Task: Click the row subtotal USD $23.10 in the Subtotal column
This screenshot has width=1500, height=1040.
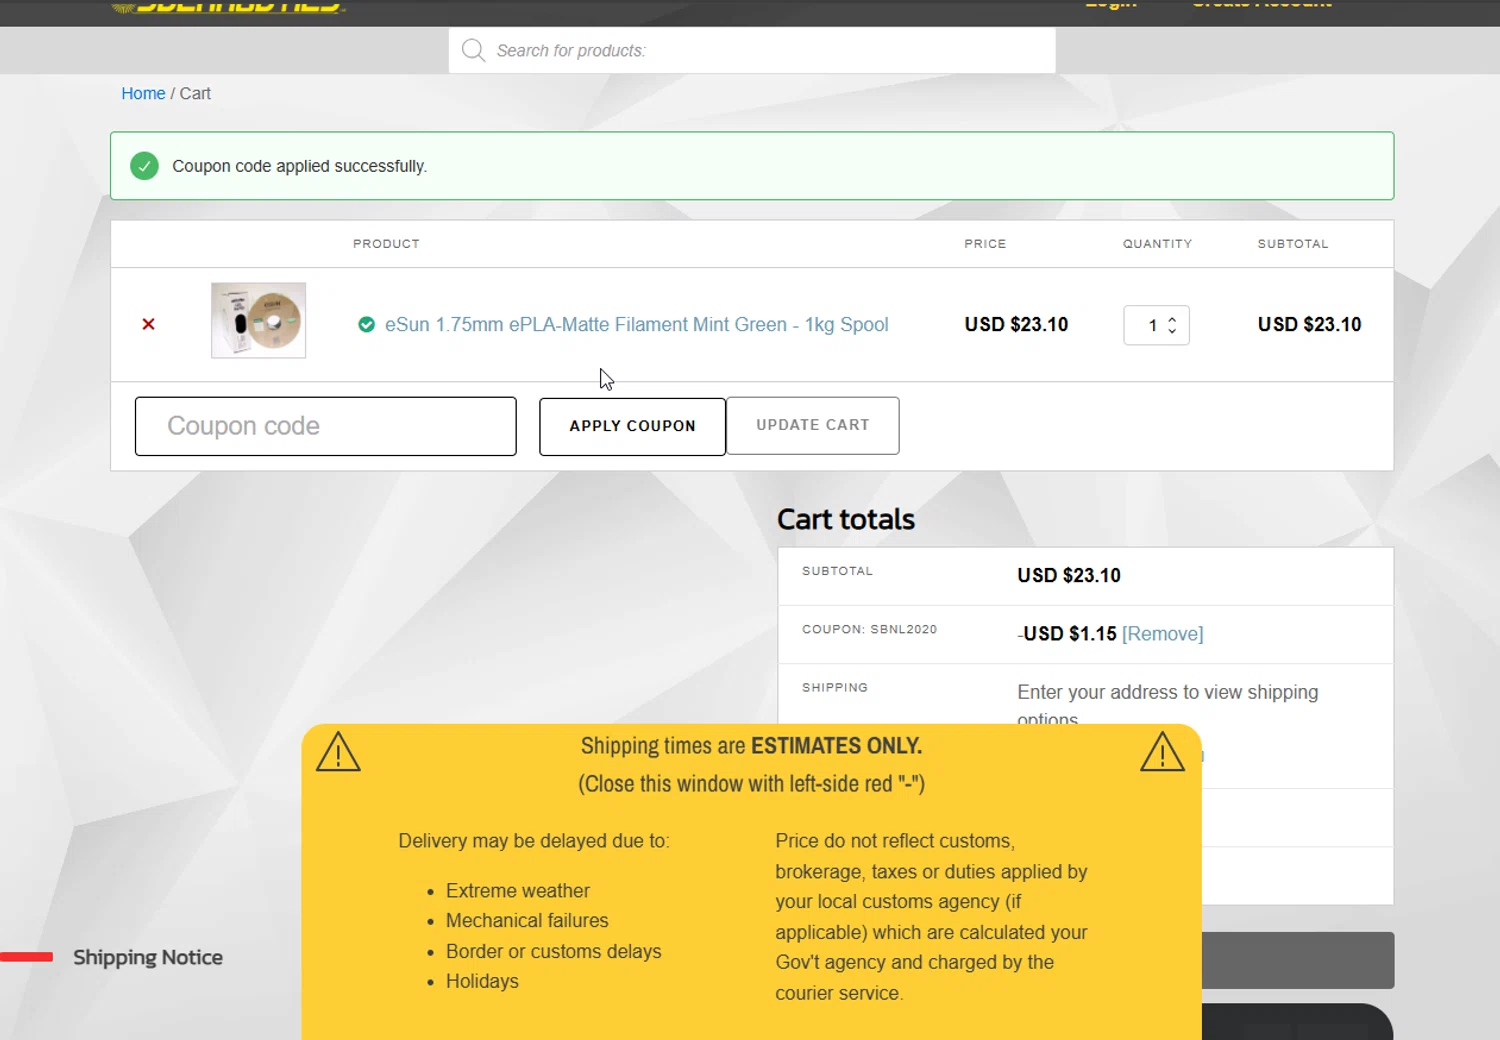Action: [1309, 324]
